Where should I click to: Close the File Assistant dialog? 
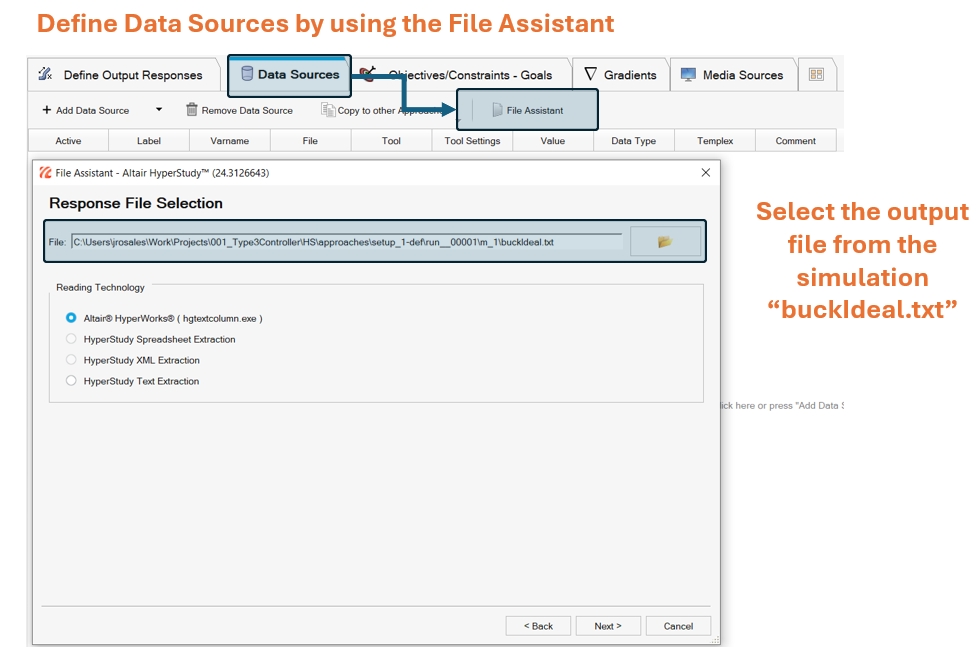(x=705, y=173)
